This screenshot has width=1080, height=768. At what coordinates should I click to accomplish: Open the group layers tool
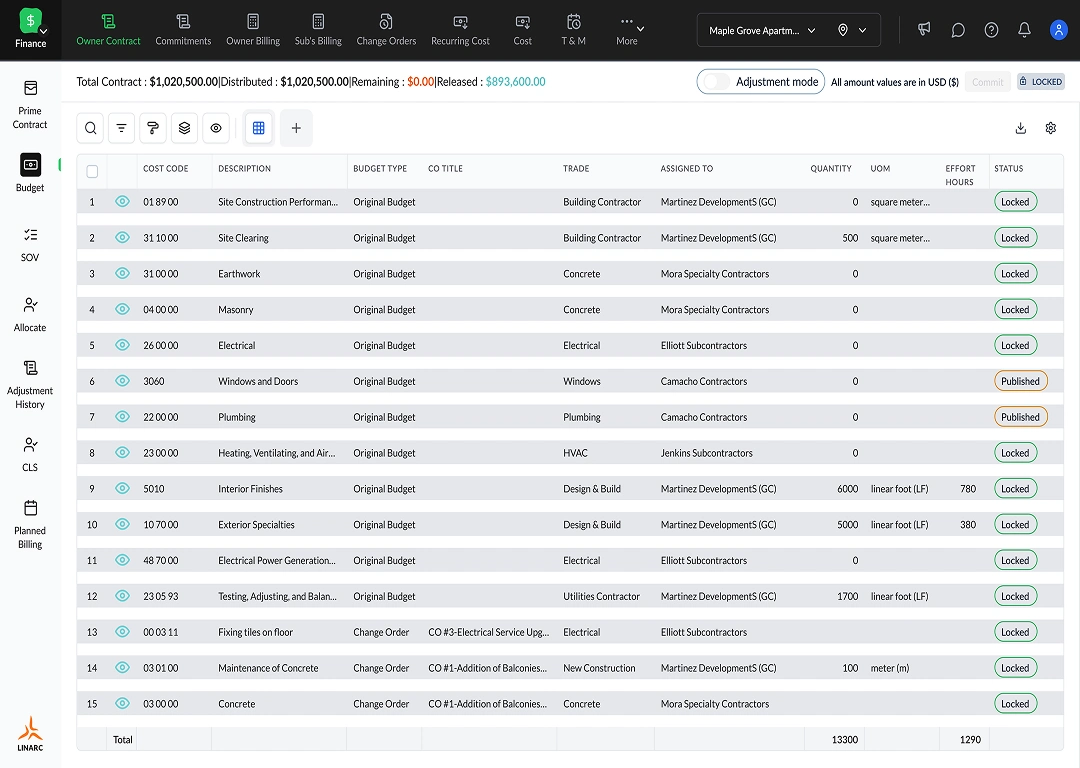point(185,128)
